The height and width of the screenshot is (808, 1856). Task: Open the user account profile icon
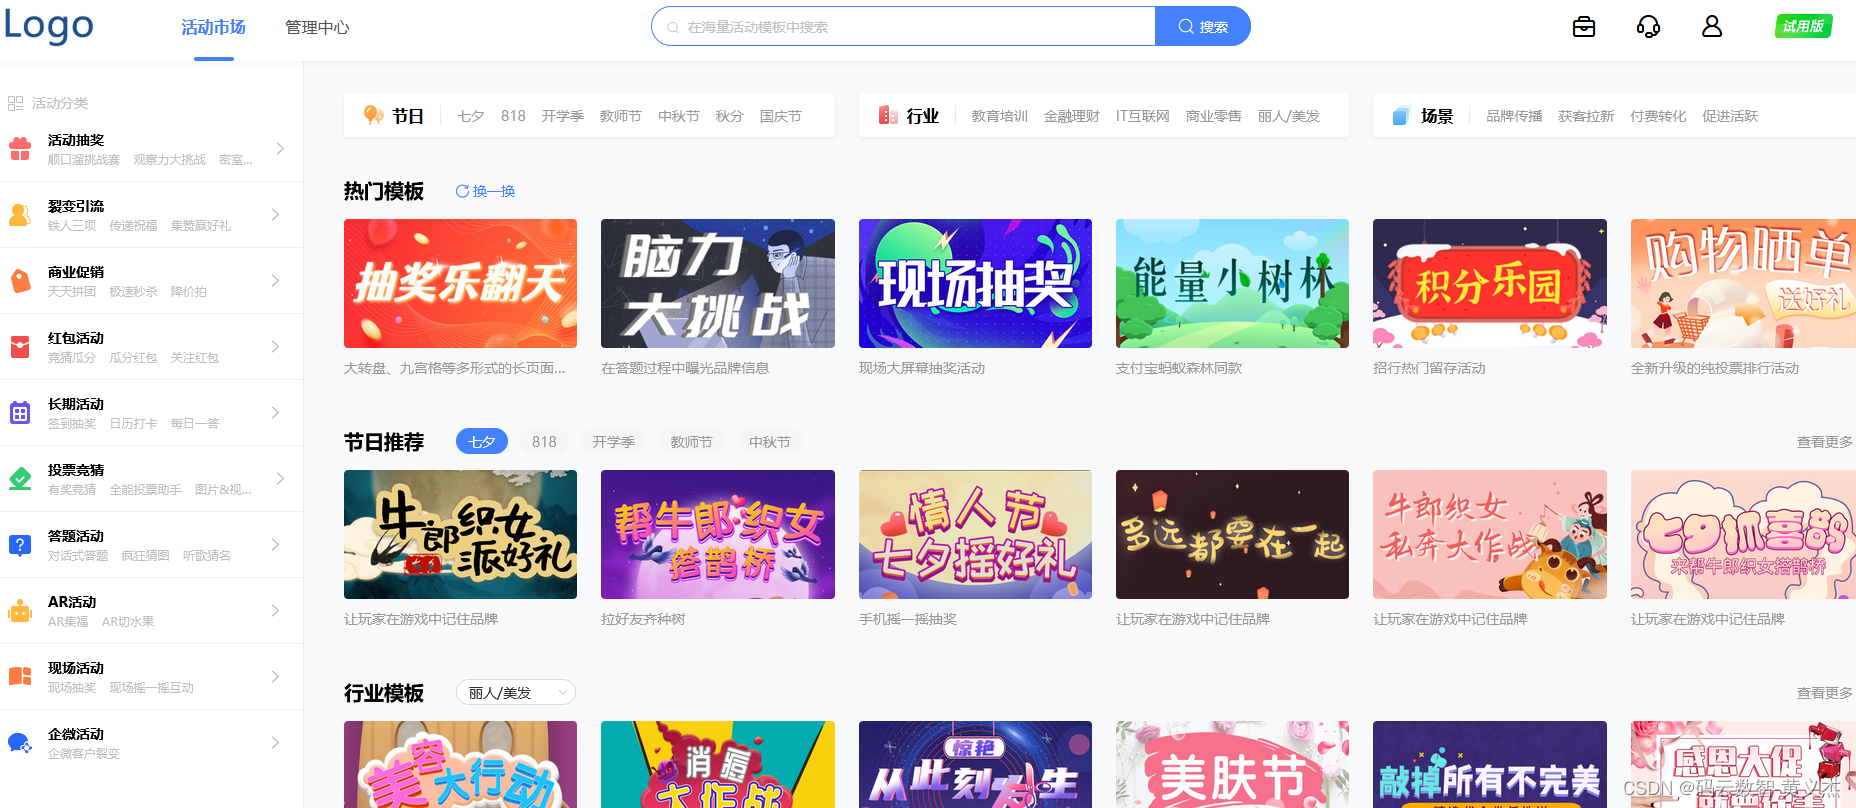coord(1712,27)
